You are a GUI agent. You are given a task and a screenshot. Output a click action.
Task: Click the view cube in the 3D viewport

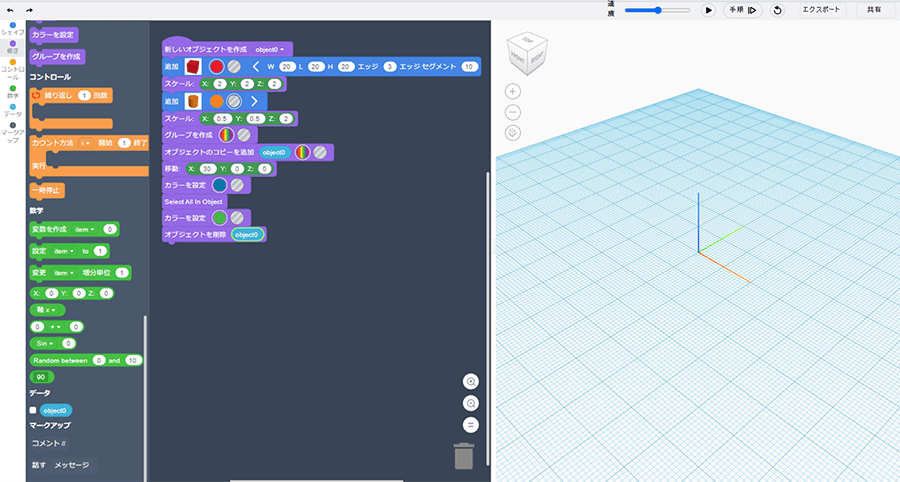(527, 53)
